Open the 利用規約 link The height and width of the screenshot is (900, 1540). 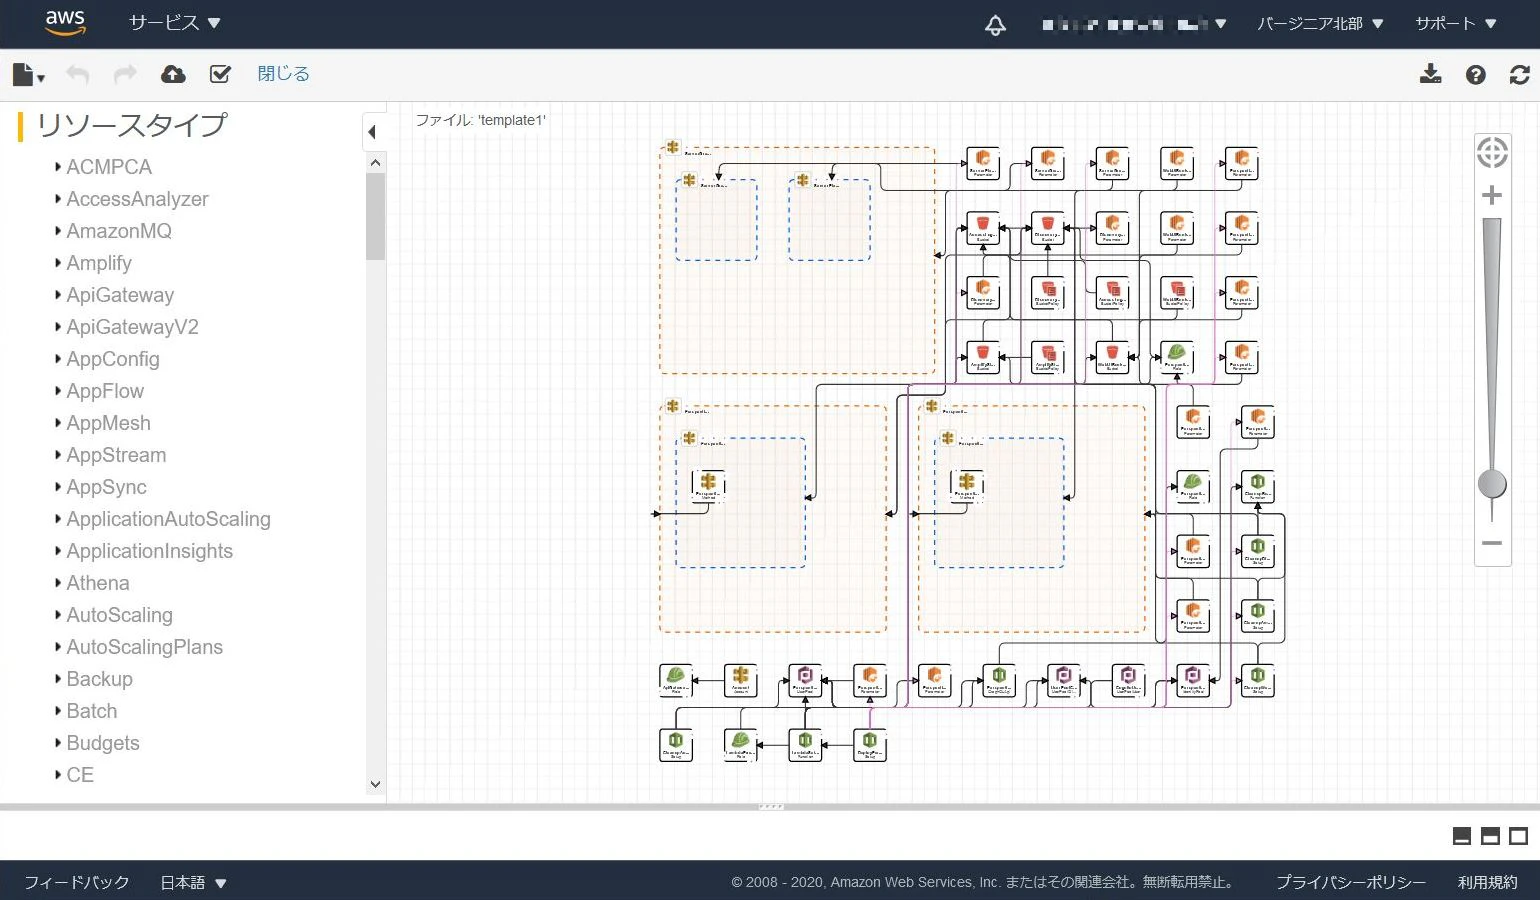[1487, 882]
